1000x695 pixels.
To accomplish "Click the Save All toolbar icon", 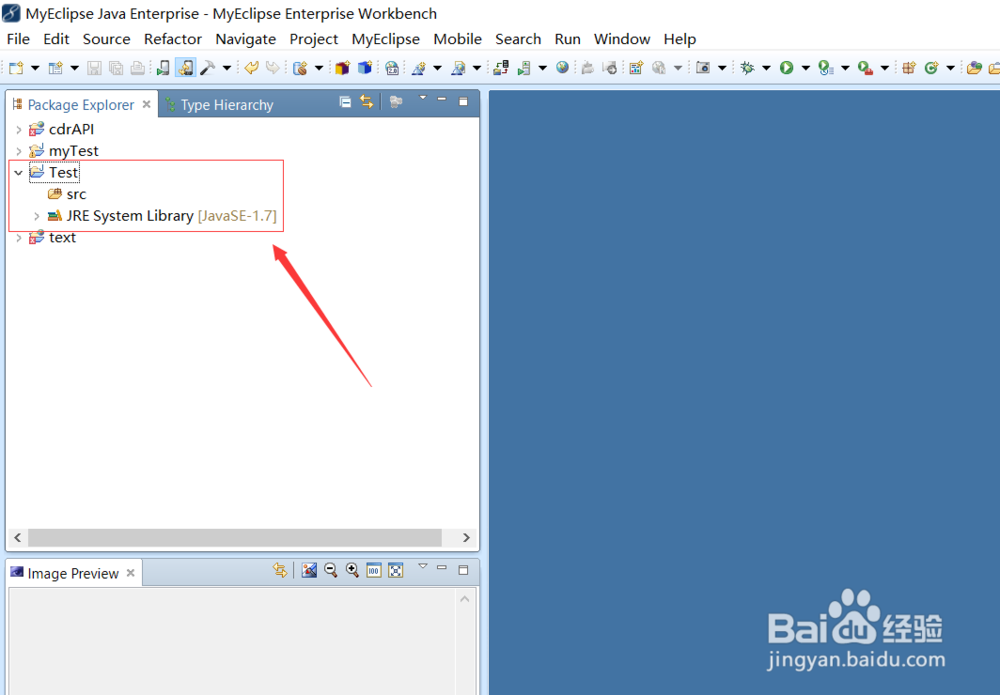I will click(x=116, y=68).
